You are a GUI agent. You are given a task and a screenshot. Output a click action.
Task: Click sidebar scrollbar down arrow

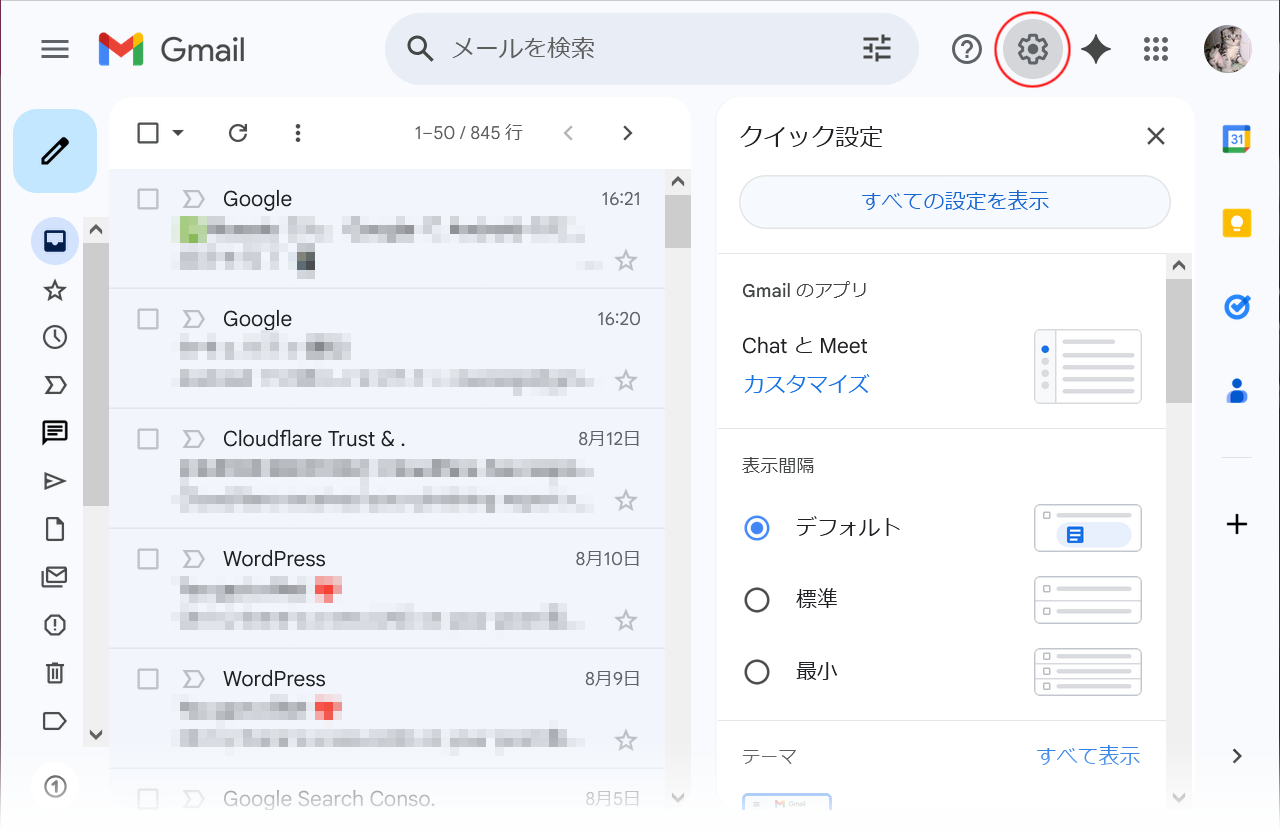(x=96, y=735)
